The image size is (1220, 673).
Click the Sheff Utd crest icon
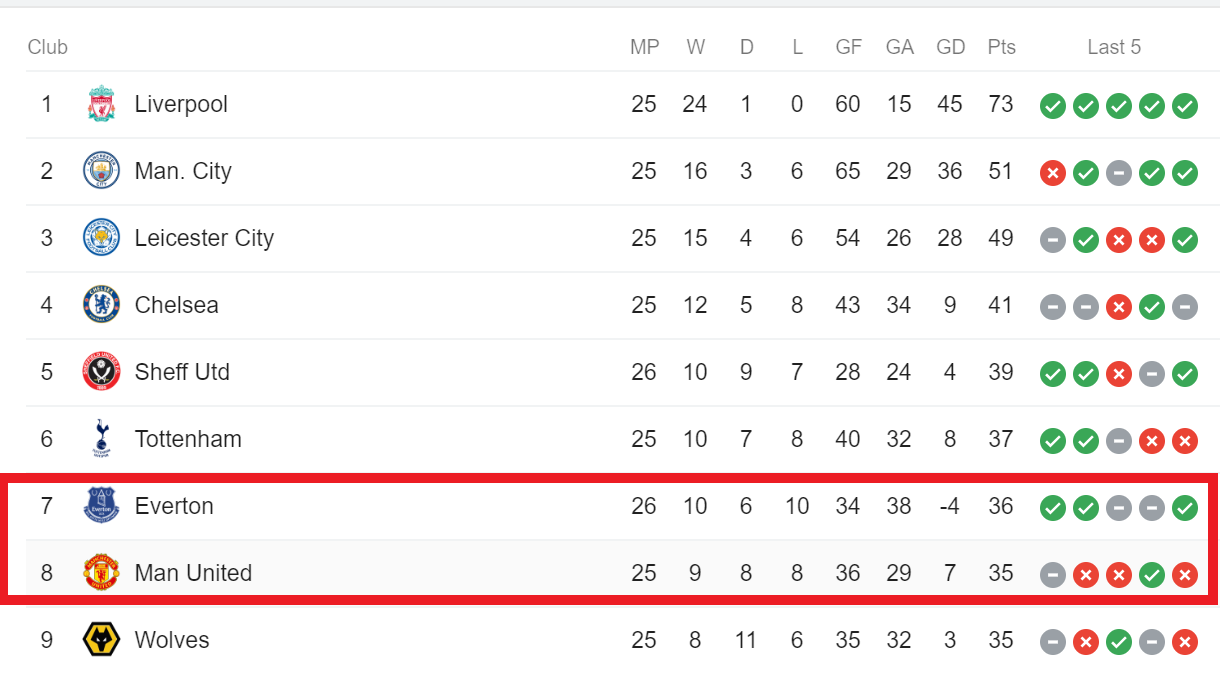(101, 372)
